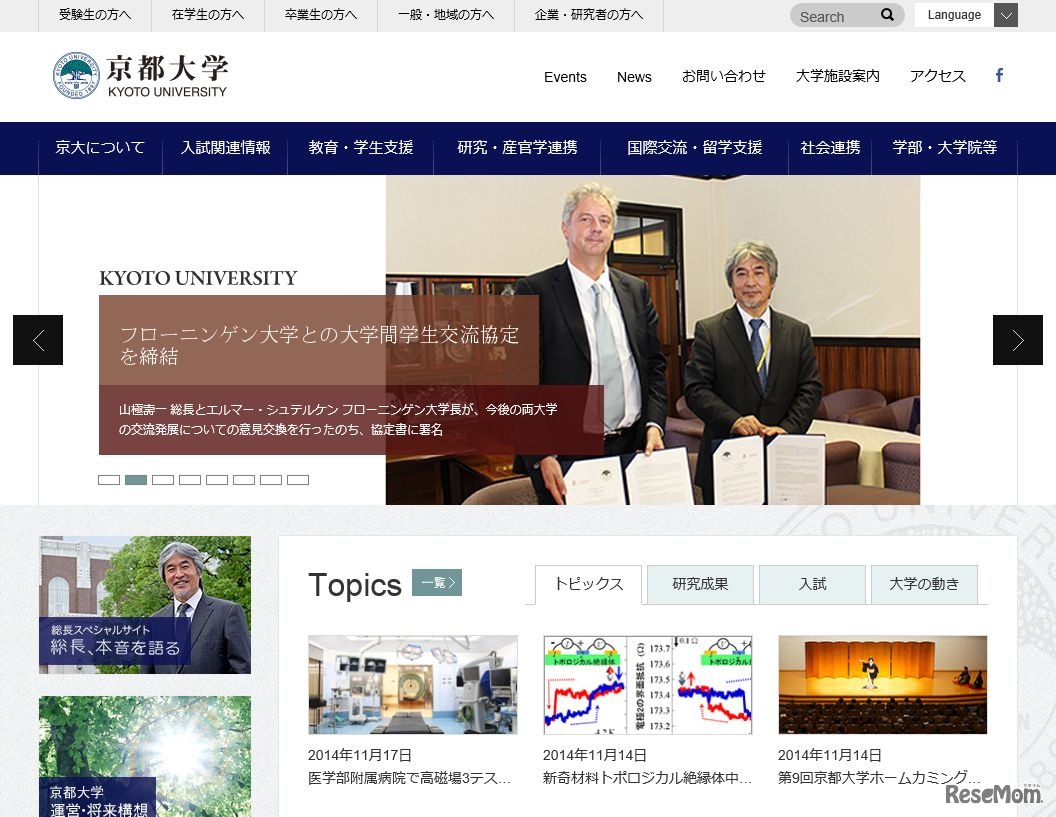Open the 教育・学生支援 menu item
Viewport: 1056px width, 817px height.
360,146
